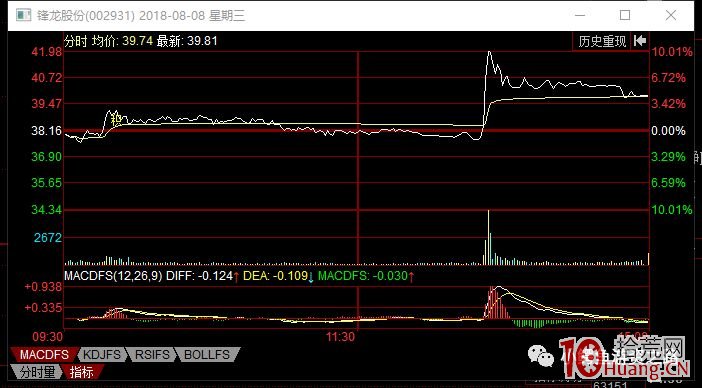Click the 0.00% percentage label

click(668, 131)
